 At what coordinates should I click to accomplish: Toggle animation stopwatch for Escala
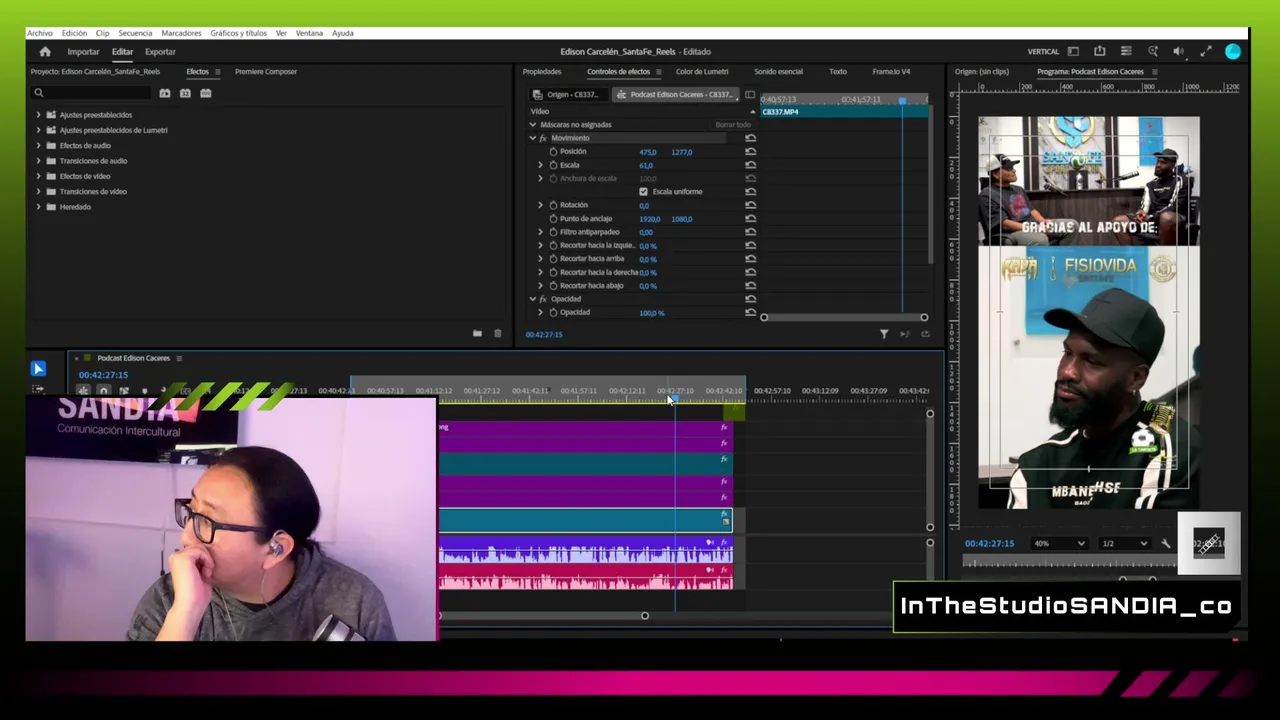(553, 165)
